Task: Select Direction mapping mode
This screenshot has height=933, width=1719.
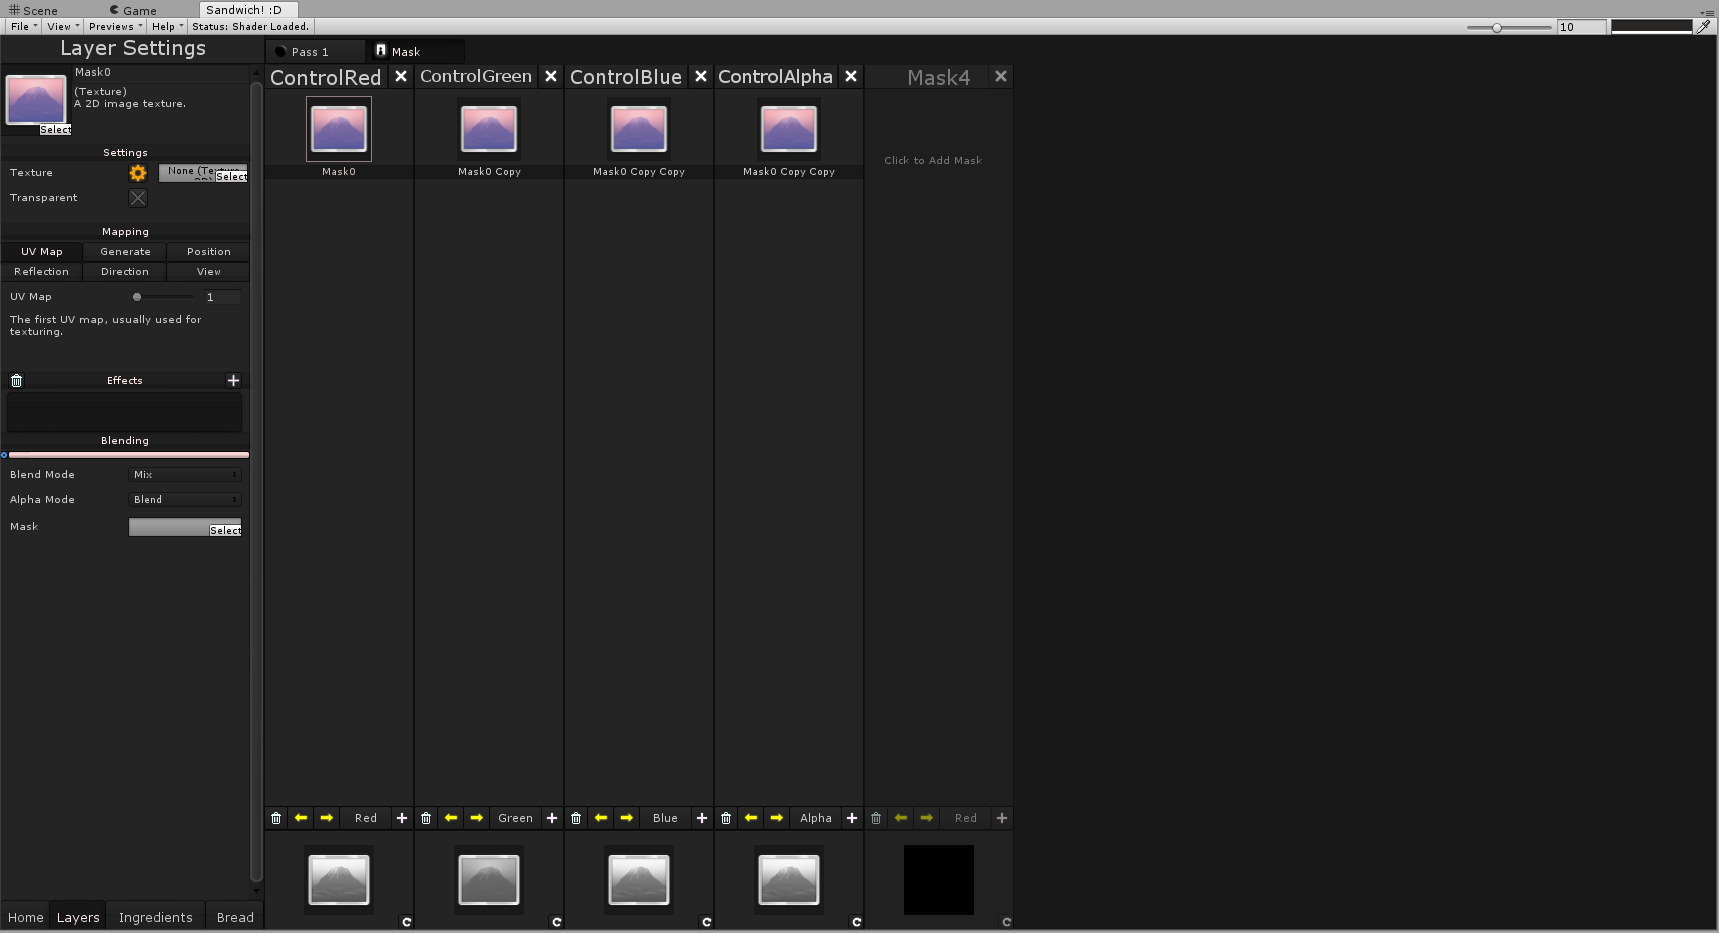Action: [125, 272]
